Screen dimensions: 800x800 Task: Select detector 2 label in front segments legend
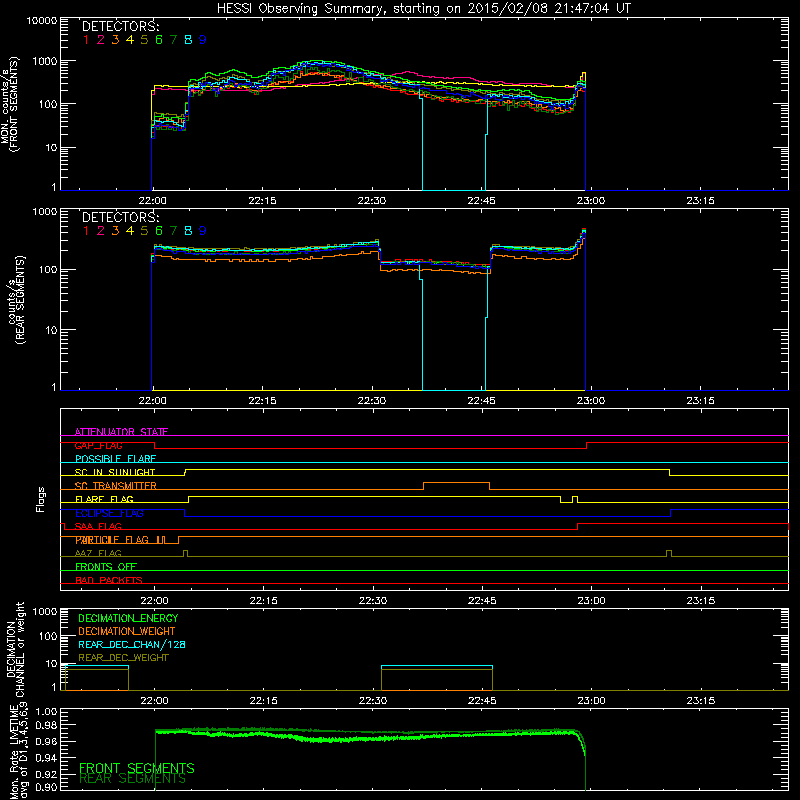pyautogui.click(x=101, y=40)
